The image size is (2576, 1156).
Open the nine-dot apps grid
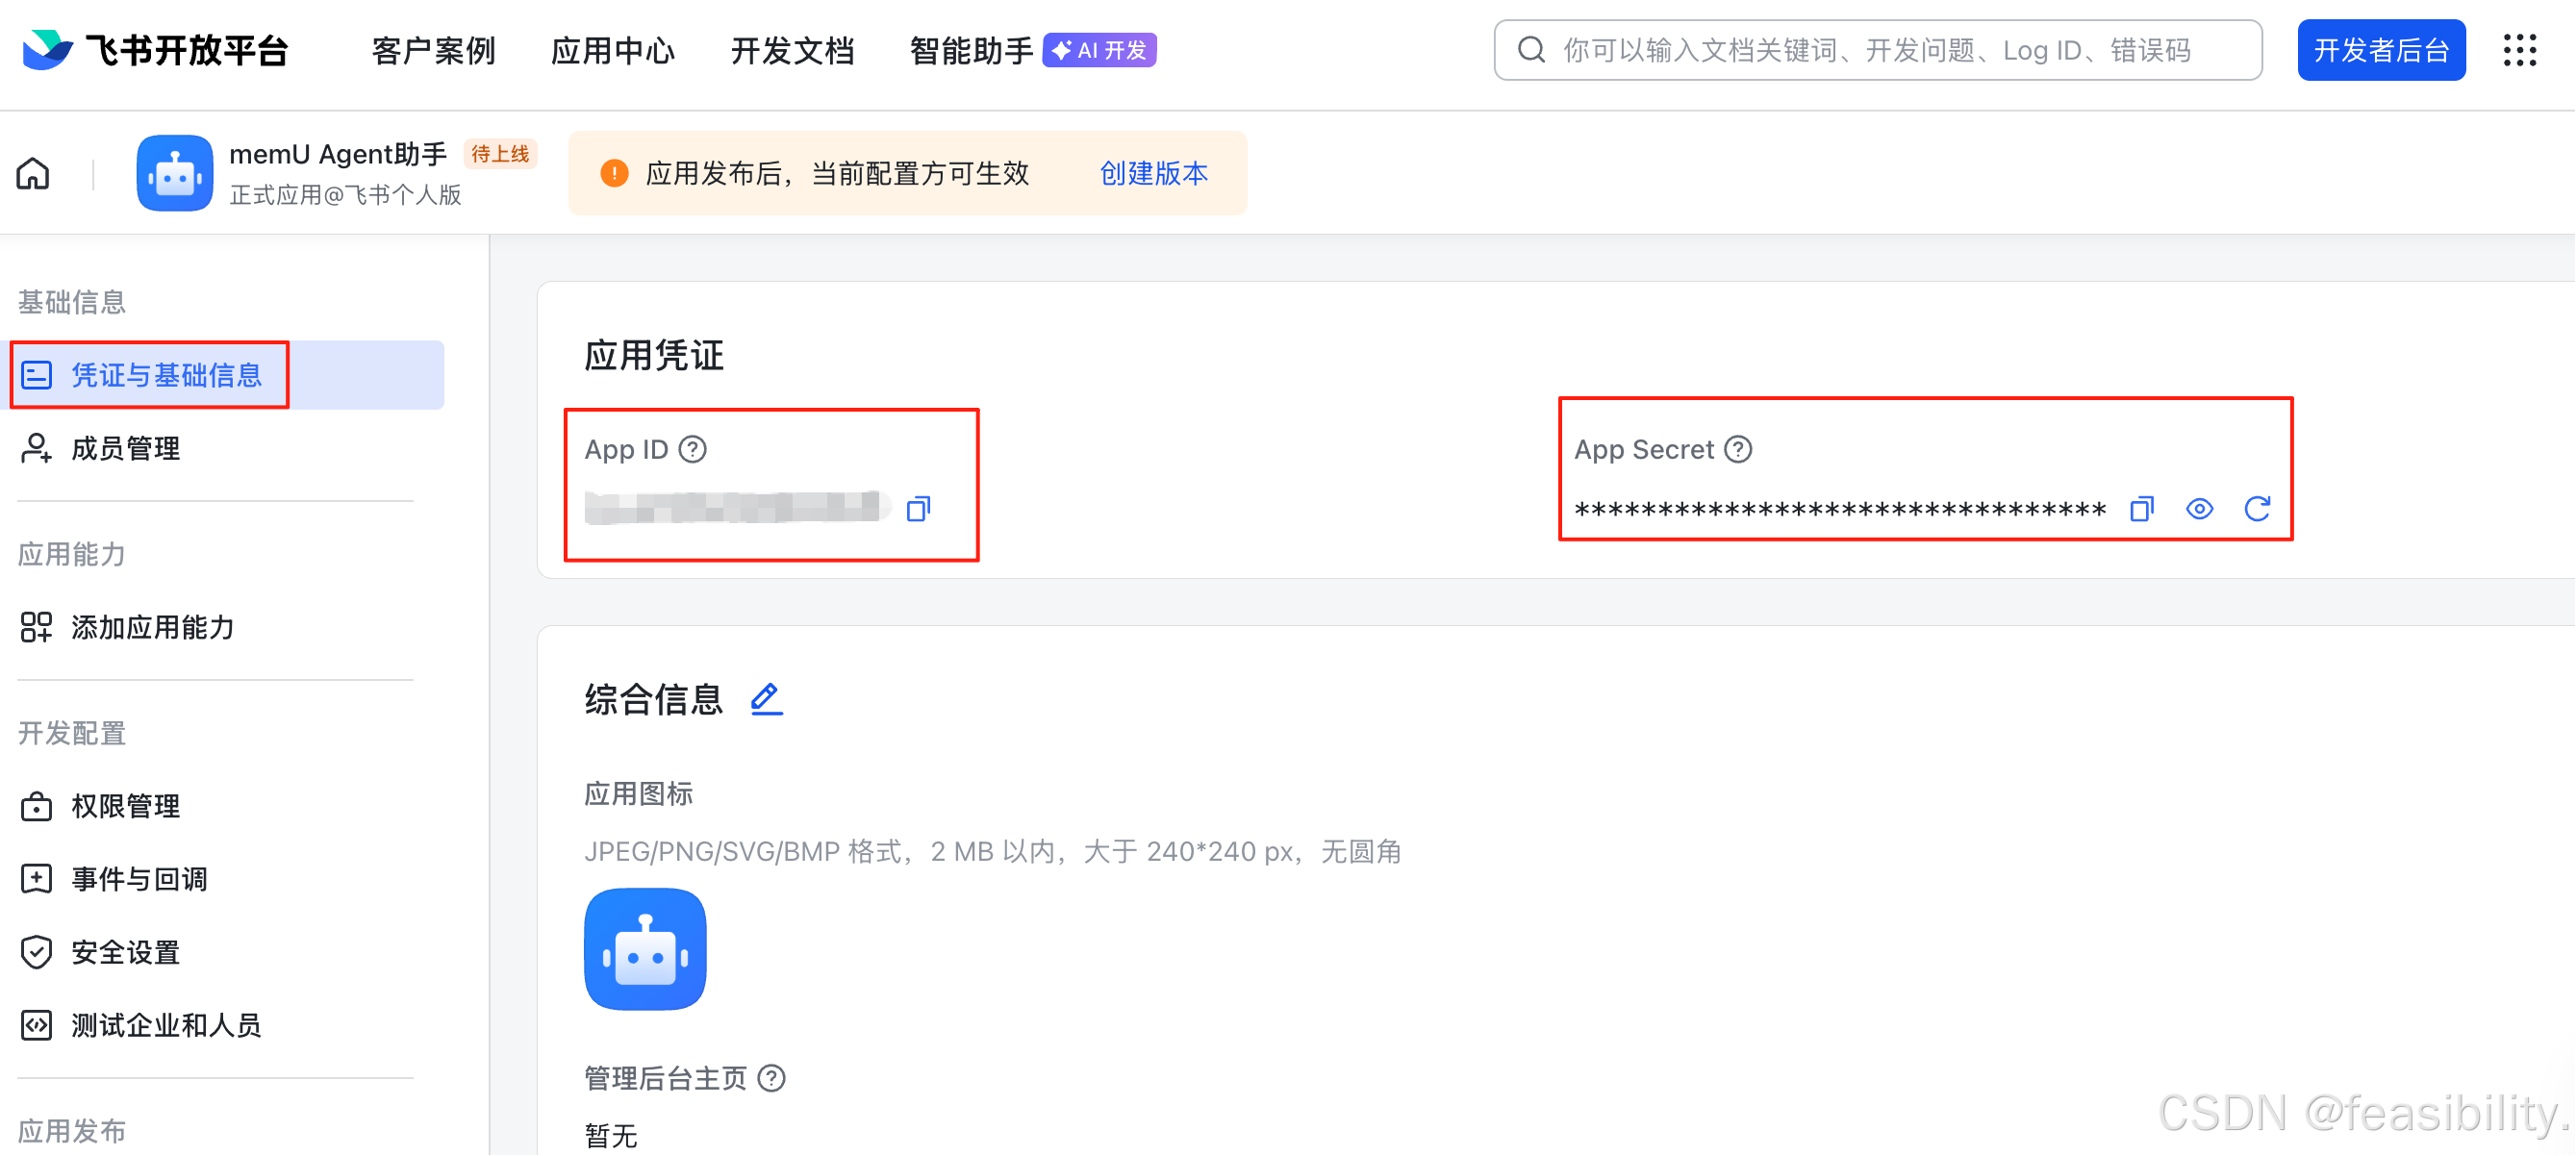(2520, 50)
